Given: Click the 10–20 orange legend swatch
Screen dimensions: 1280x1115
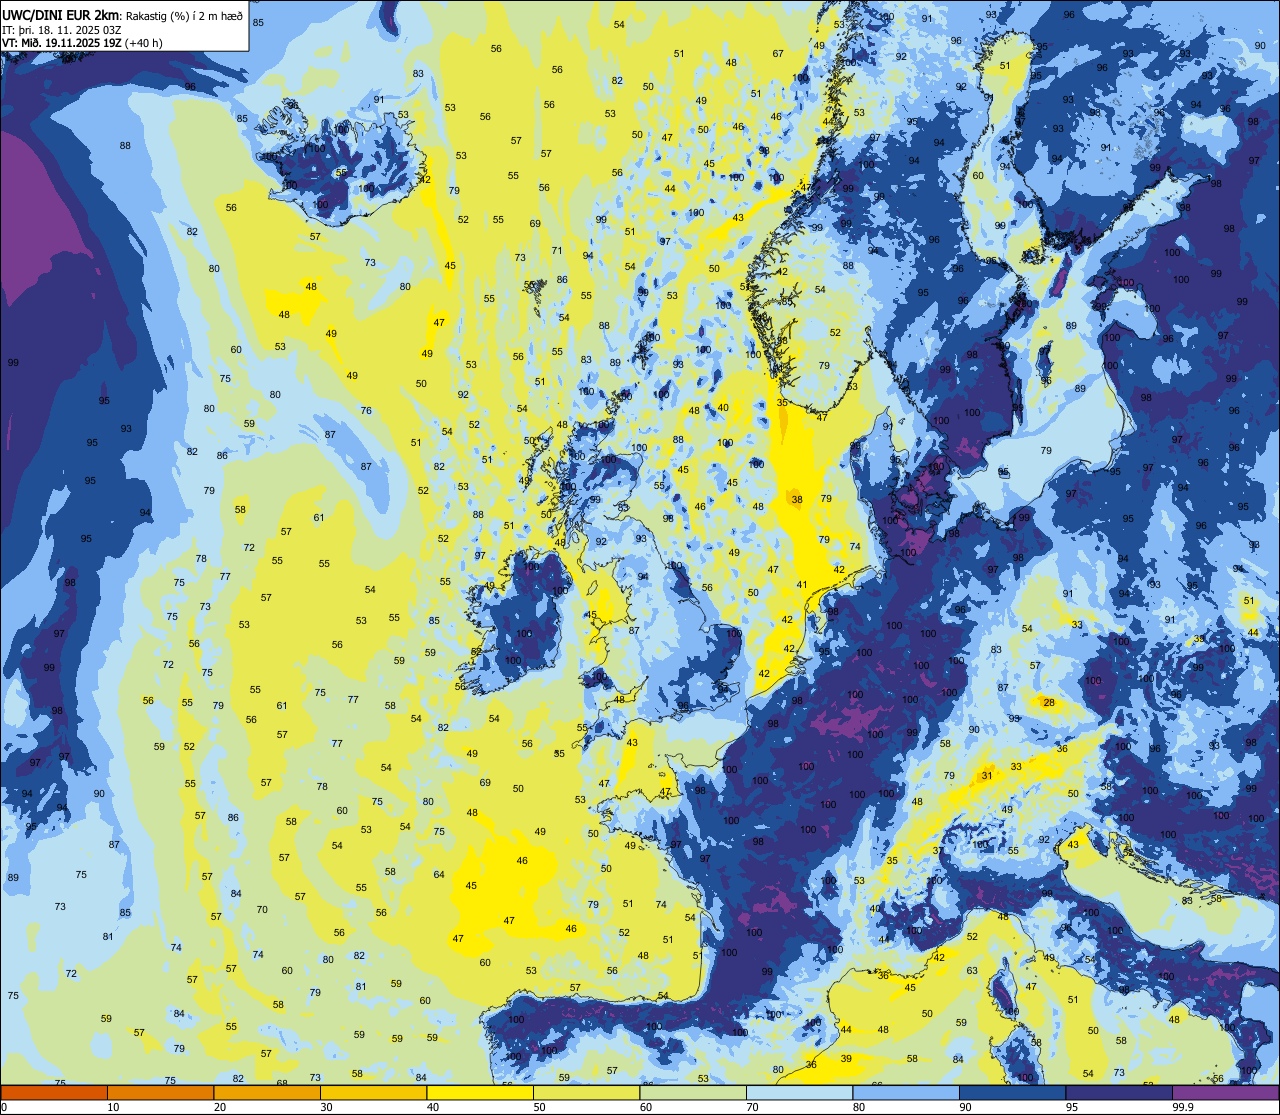Looking at the screenshot, I should pyautogui.click(x=160, y=1093).
